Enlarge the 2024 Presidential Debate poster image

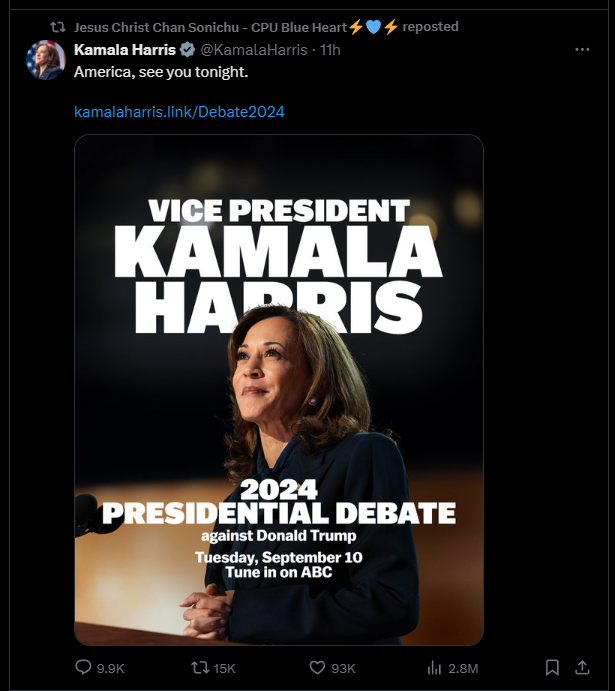pos(279,390)
